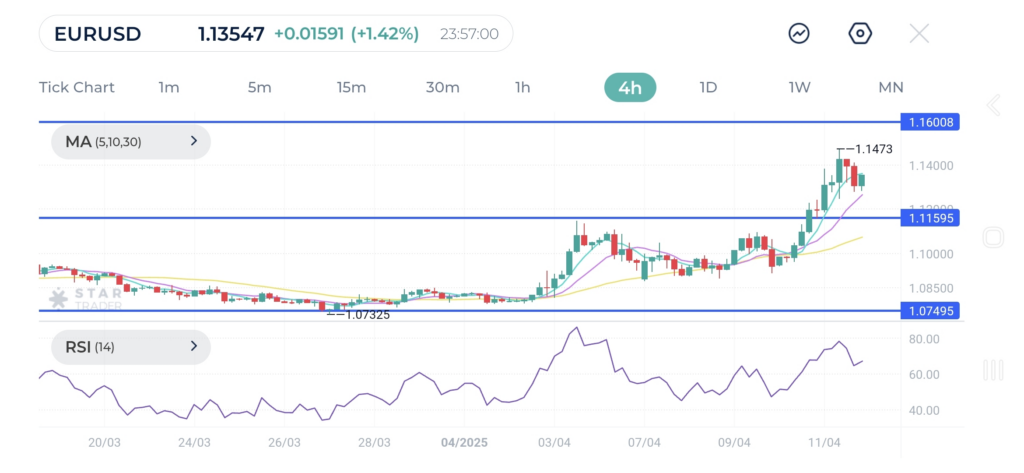Switch to the 1D daily timeframe
Image resolution: width=1024 pixels, height=473 pixels.
708,87
